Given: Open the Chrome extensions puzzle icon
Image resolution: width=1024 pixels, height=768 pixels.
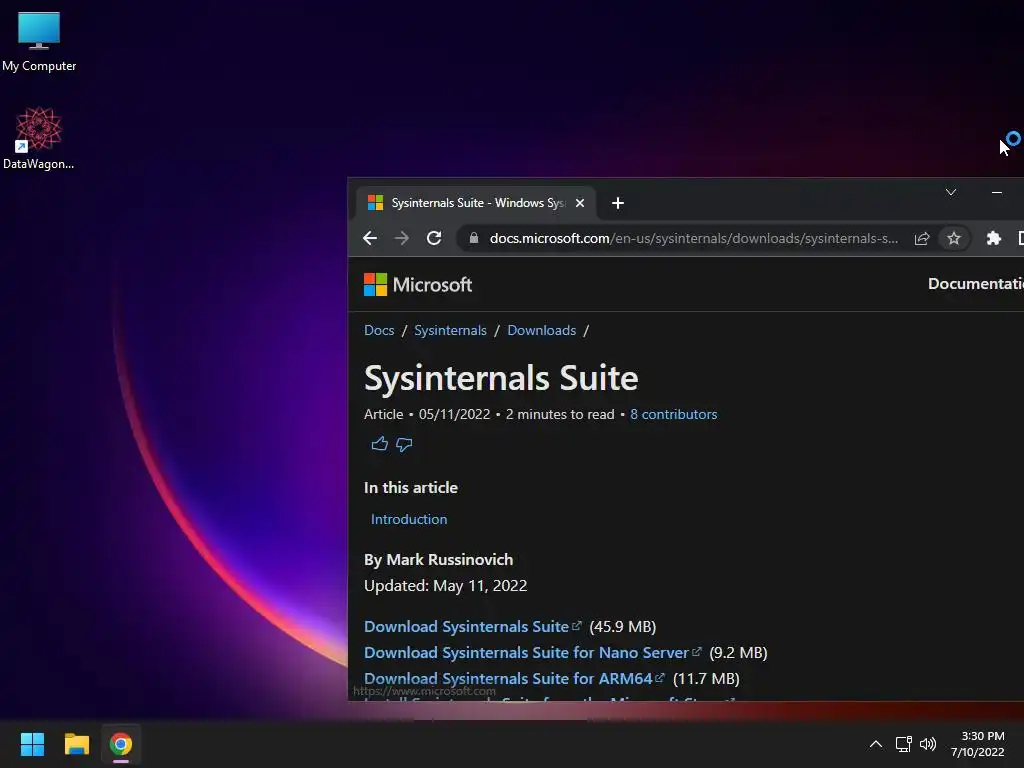Looking at the screenshot, I should (x=993, y=238).
